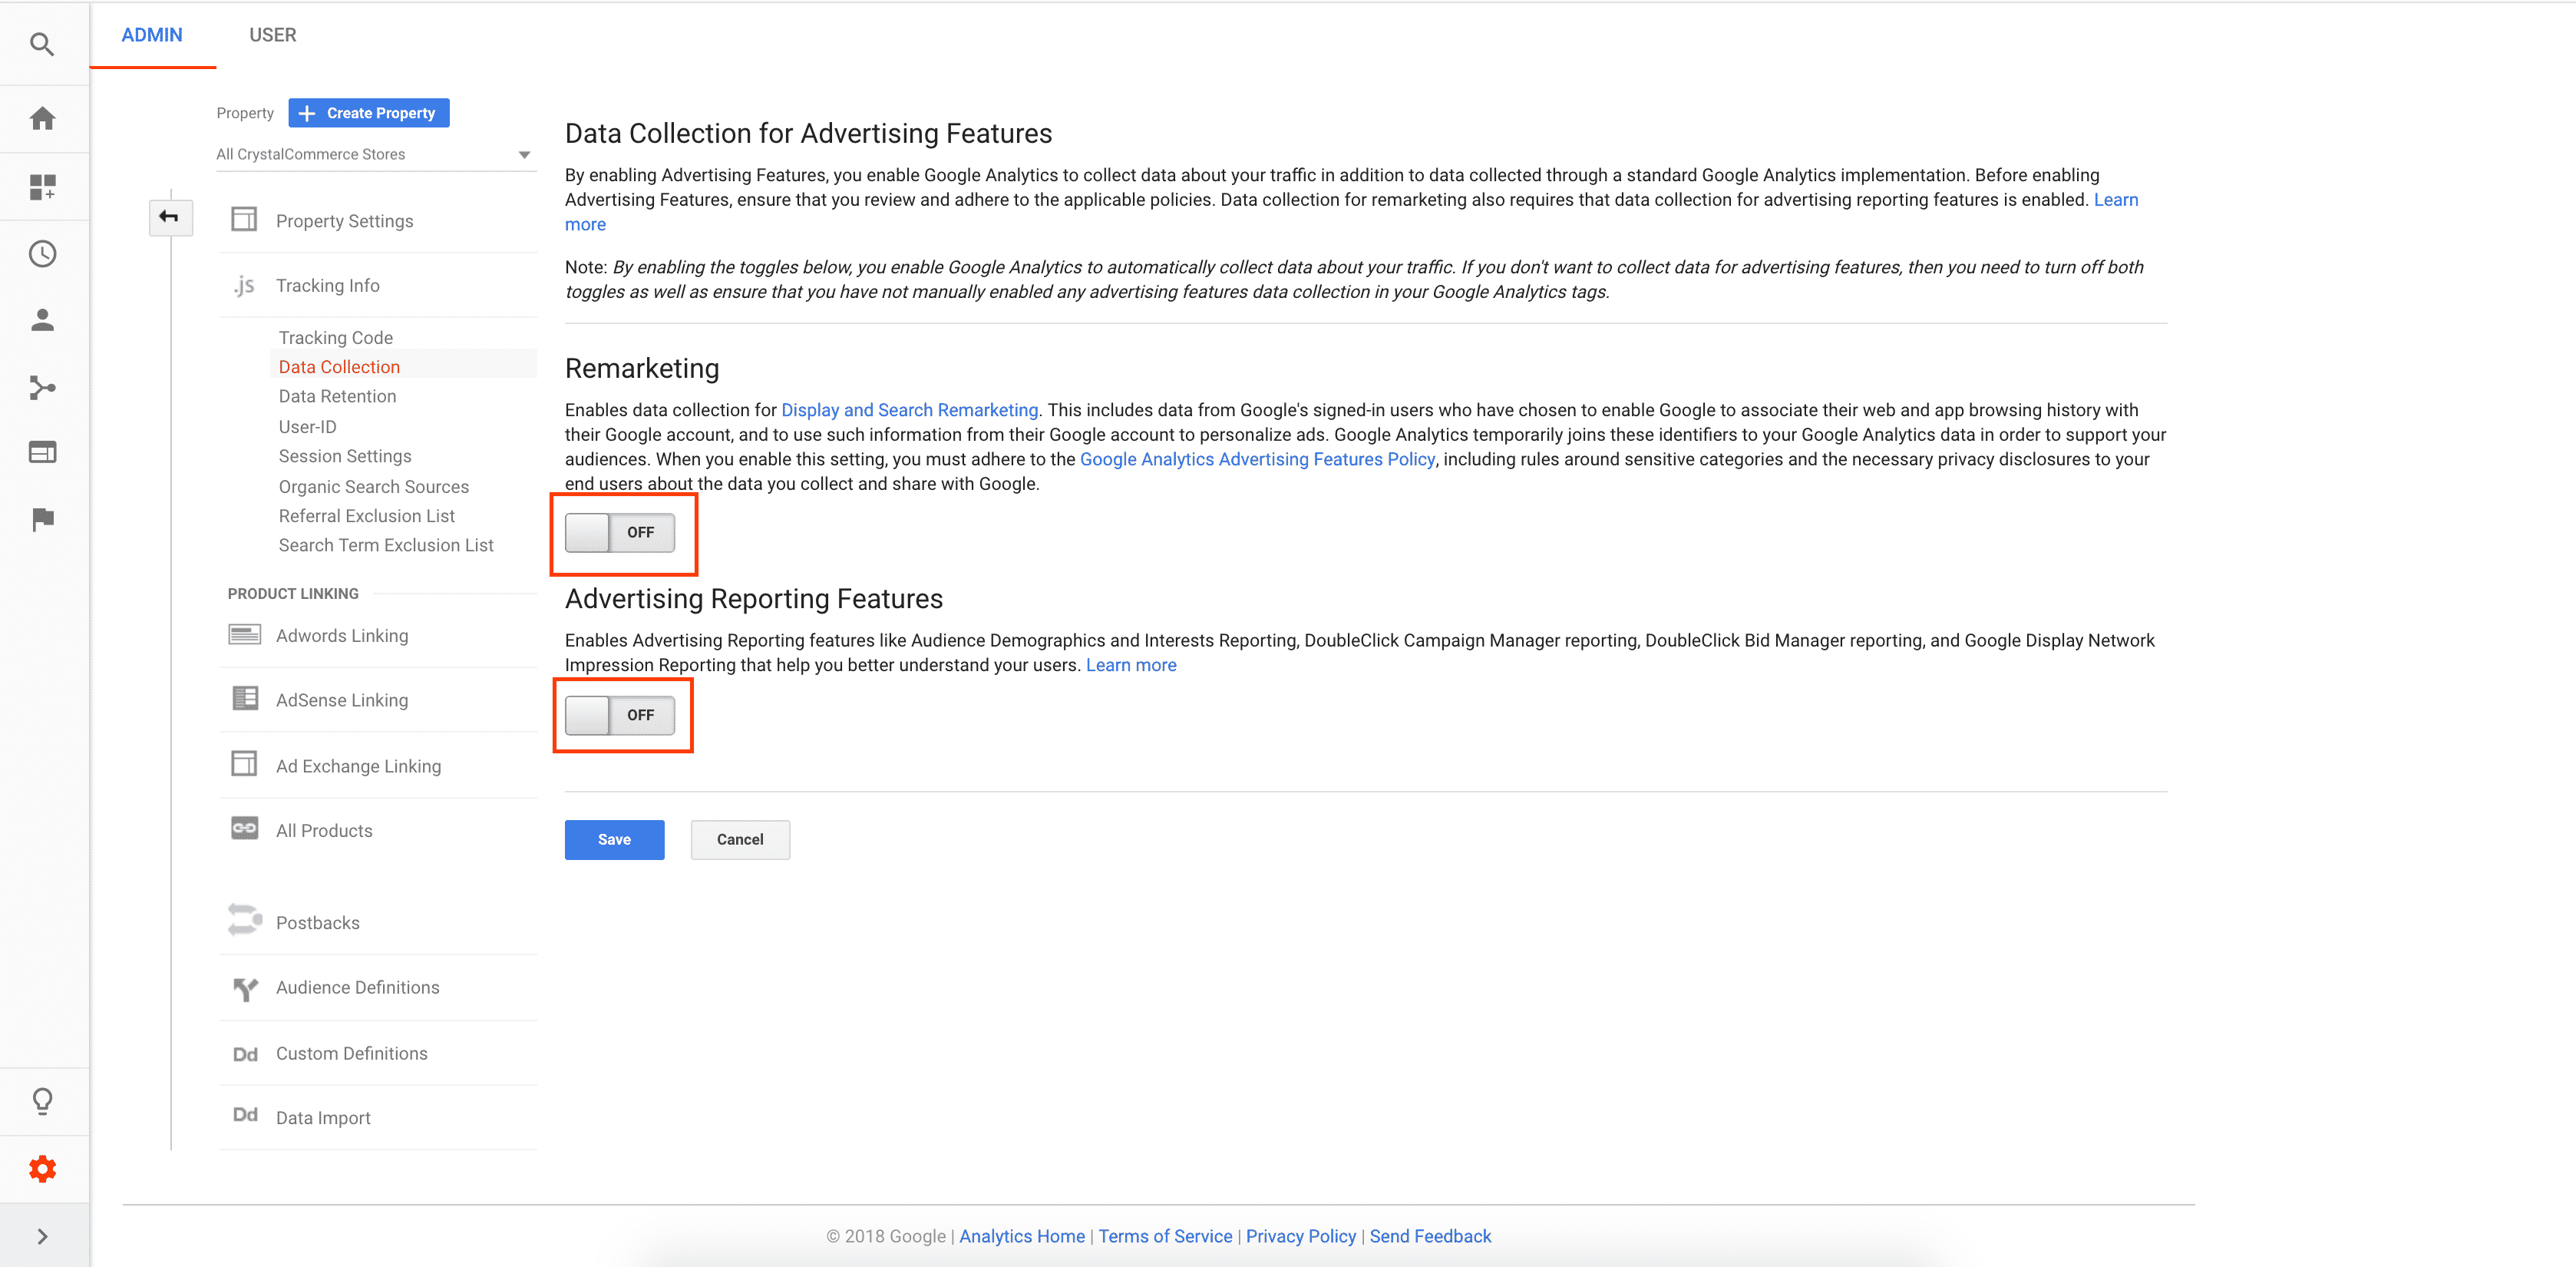This screenshot has height=1267, width=2576.
Task: Click Data Import Dd icon
Action: coord(244,1116)
